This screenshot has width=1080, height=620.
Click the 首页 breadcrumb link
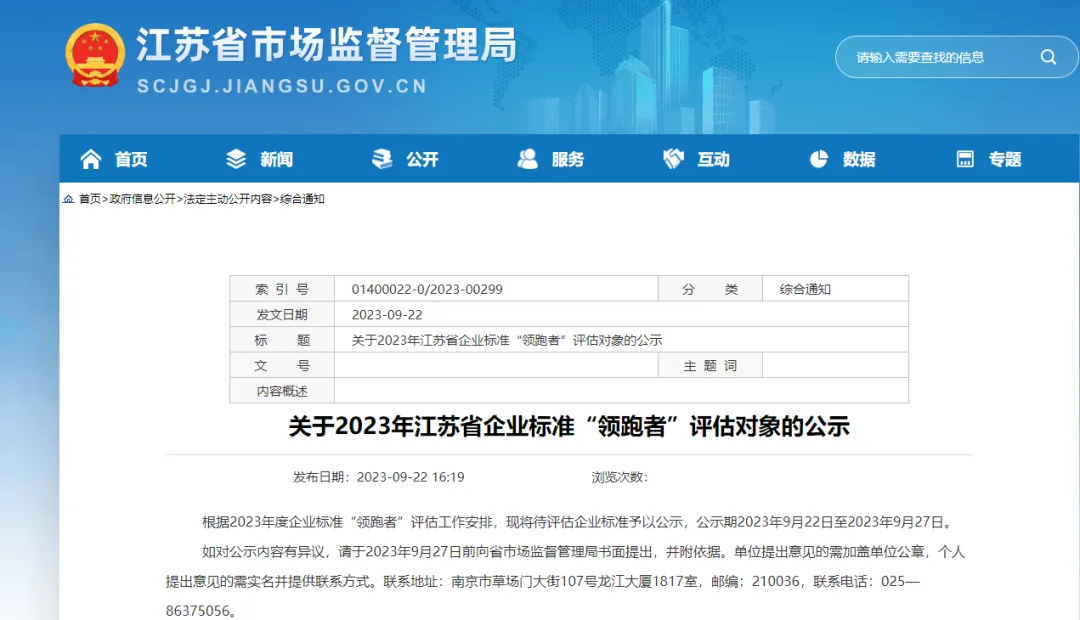tap(90, 199)
